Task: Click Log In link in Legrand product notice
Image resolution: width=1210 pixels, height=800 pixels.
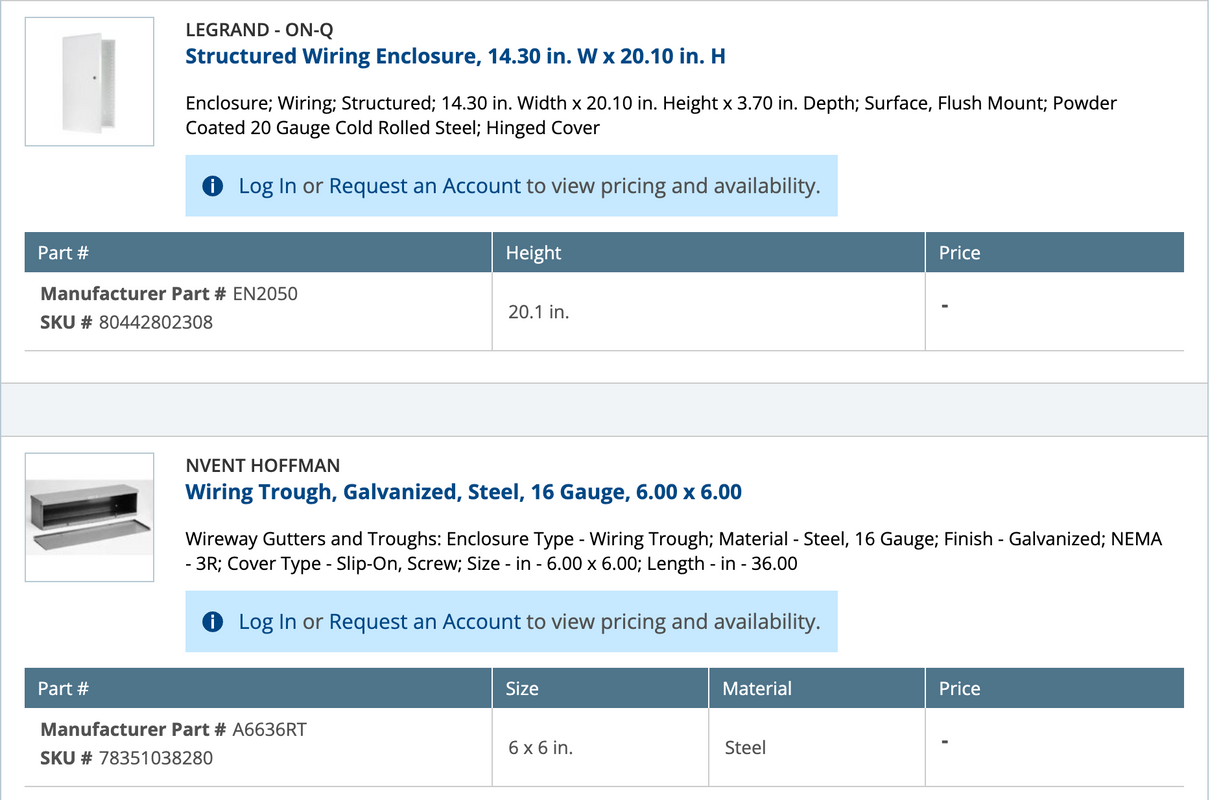Action: pyautogui.click(x=267, y=186)
